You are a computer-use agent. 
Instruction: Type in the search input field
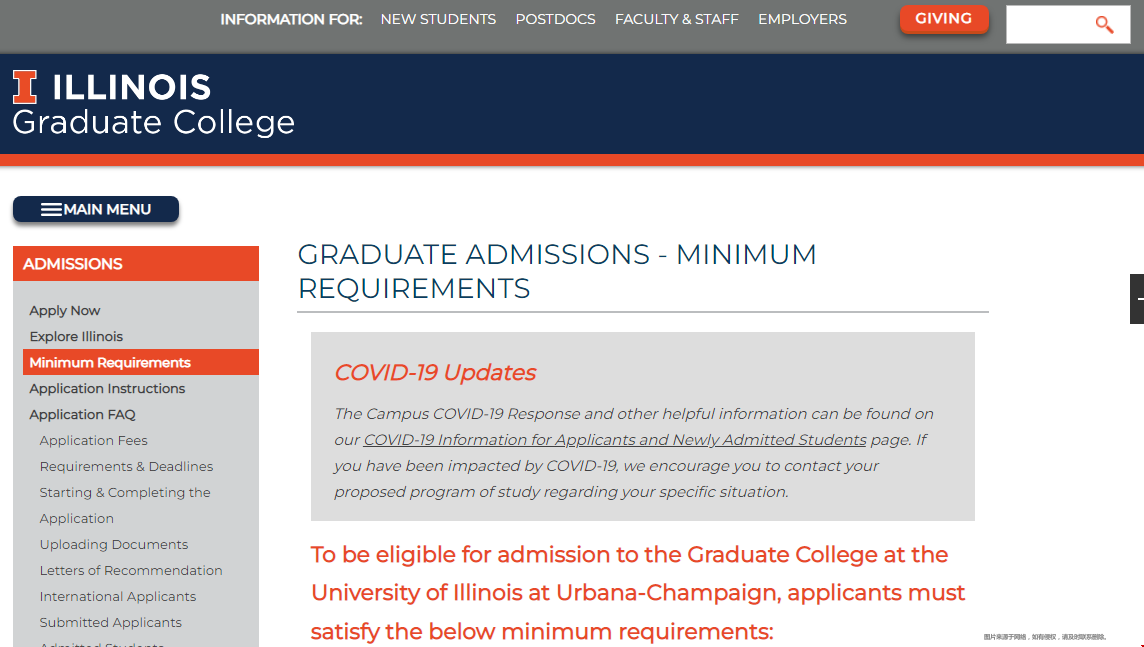[x=1048, y=25]
